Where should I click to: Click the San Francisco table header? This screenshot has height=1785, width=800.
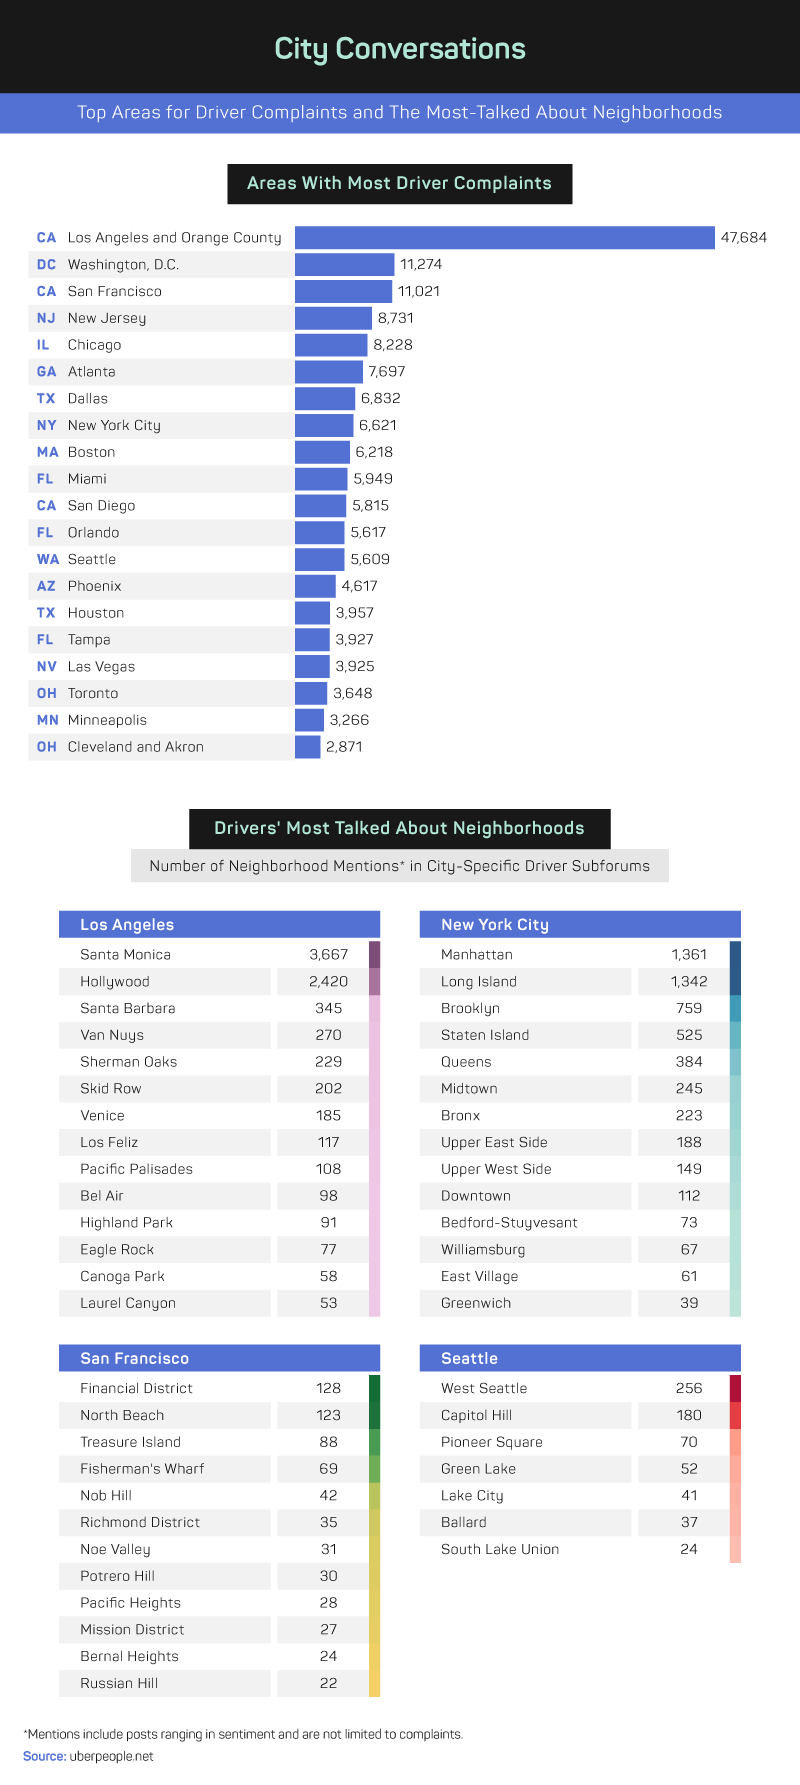click(219, 1358)
